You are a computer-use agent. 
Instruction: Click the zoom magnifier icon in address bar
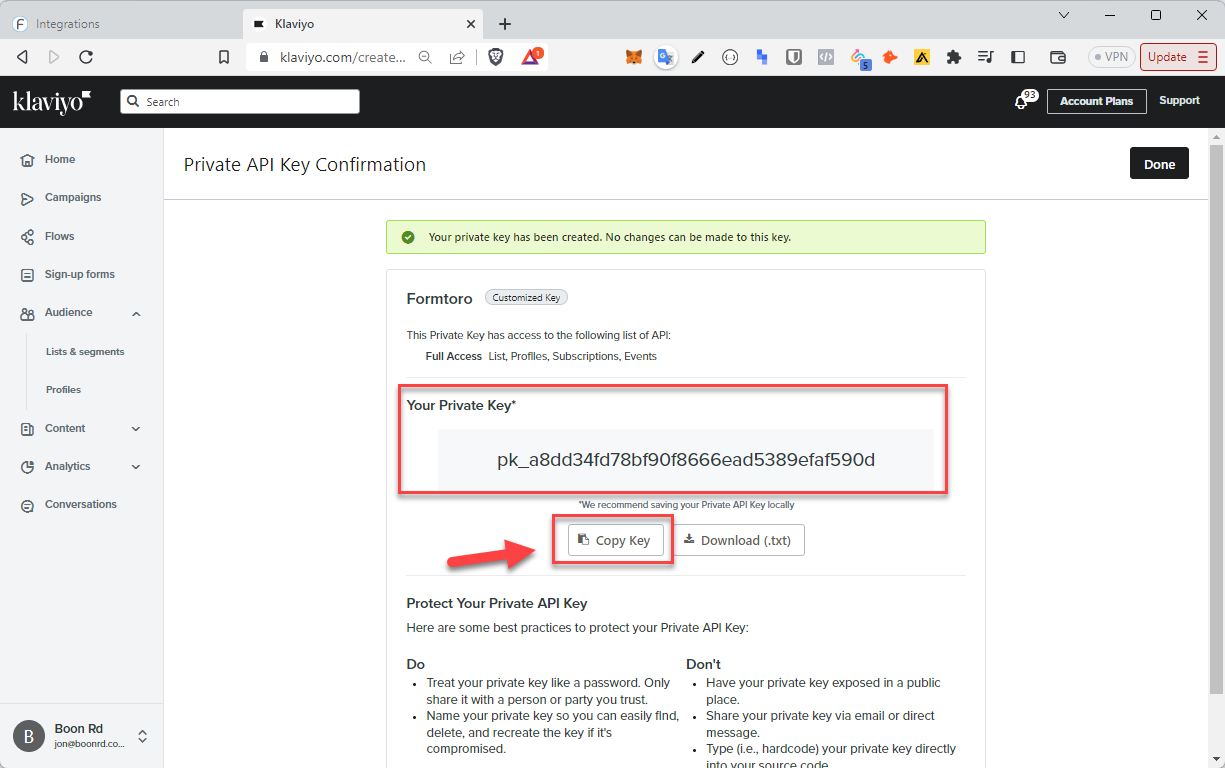point(425,57)
